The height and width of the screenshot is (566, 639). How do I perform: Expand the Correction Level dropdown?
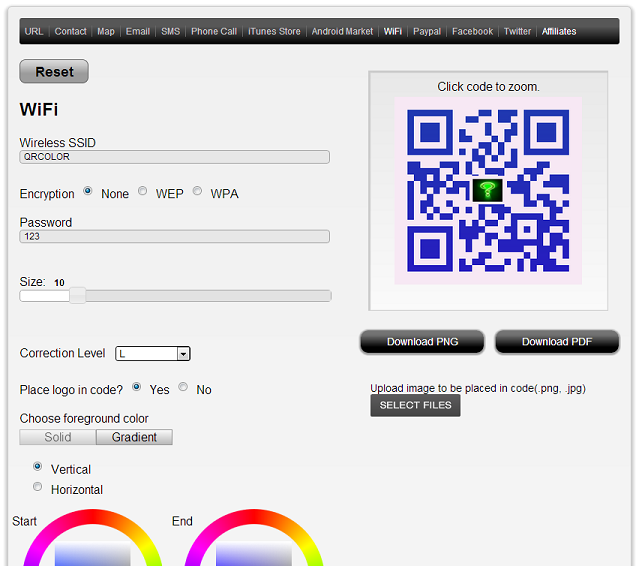[153, 354]
